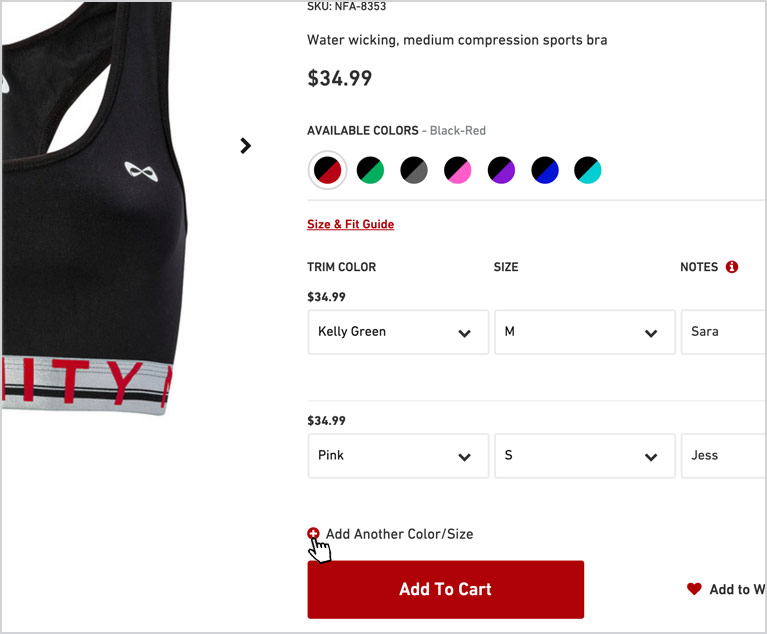Image resolution: width=767 pixels, height=634 pixels.
Task: Open the size S dropdown
Action: point(585,455)
